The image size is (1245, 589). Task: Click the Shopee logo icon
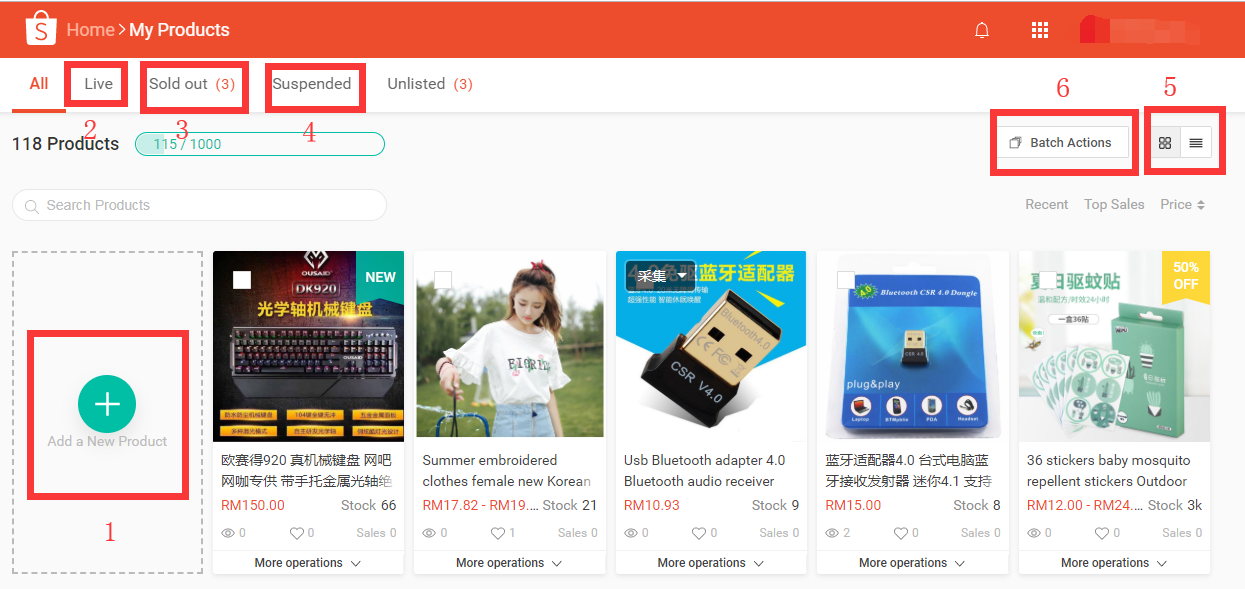click(x=41, y=30)
